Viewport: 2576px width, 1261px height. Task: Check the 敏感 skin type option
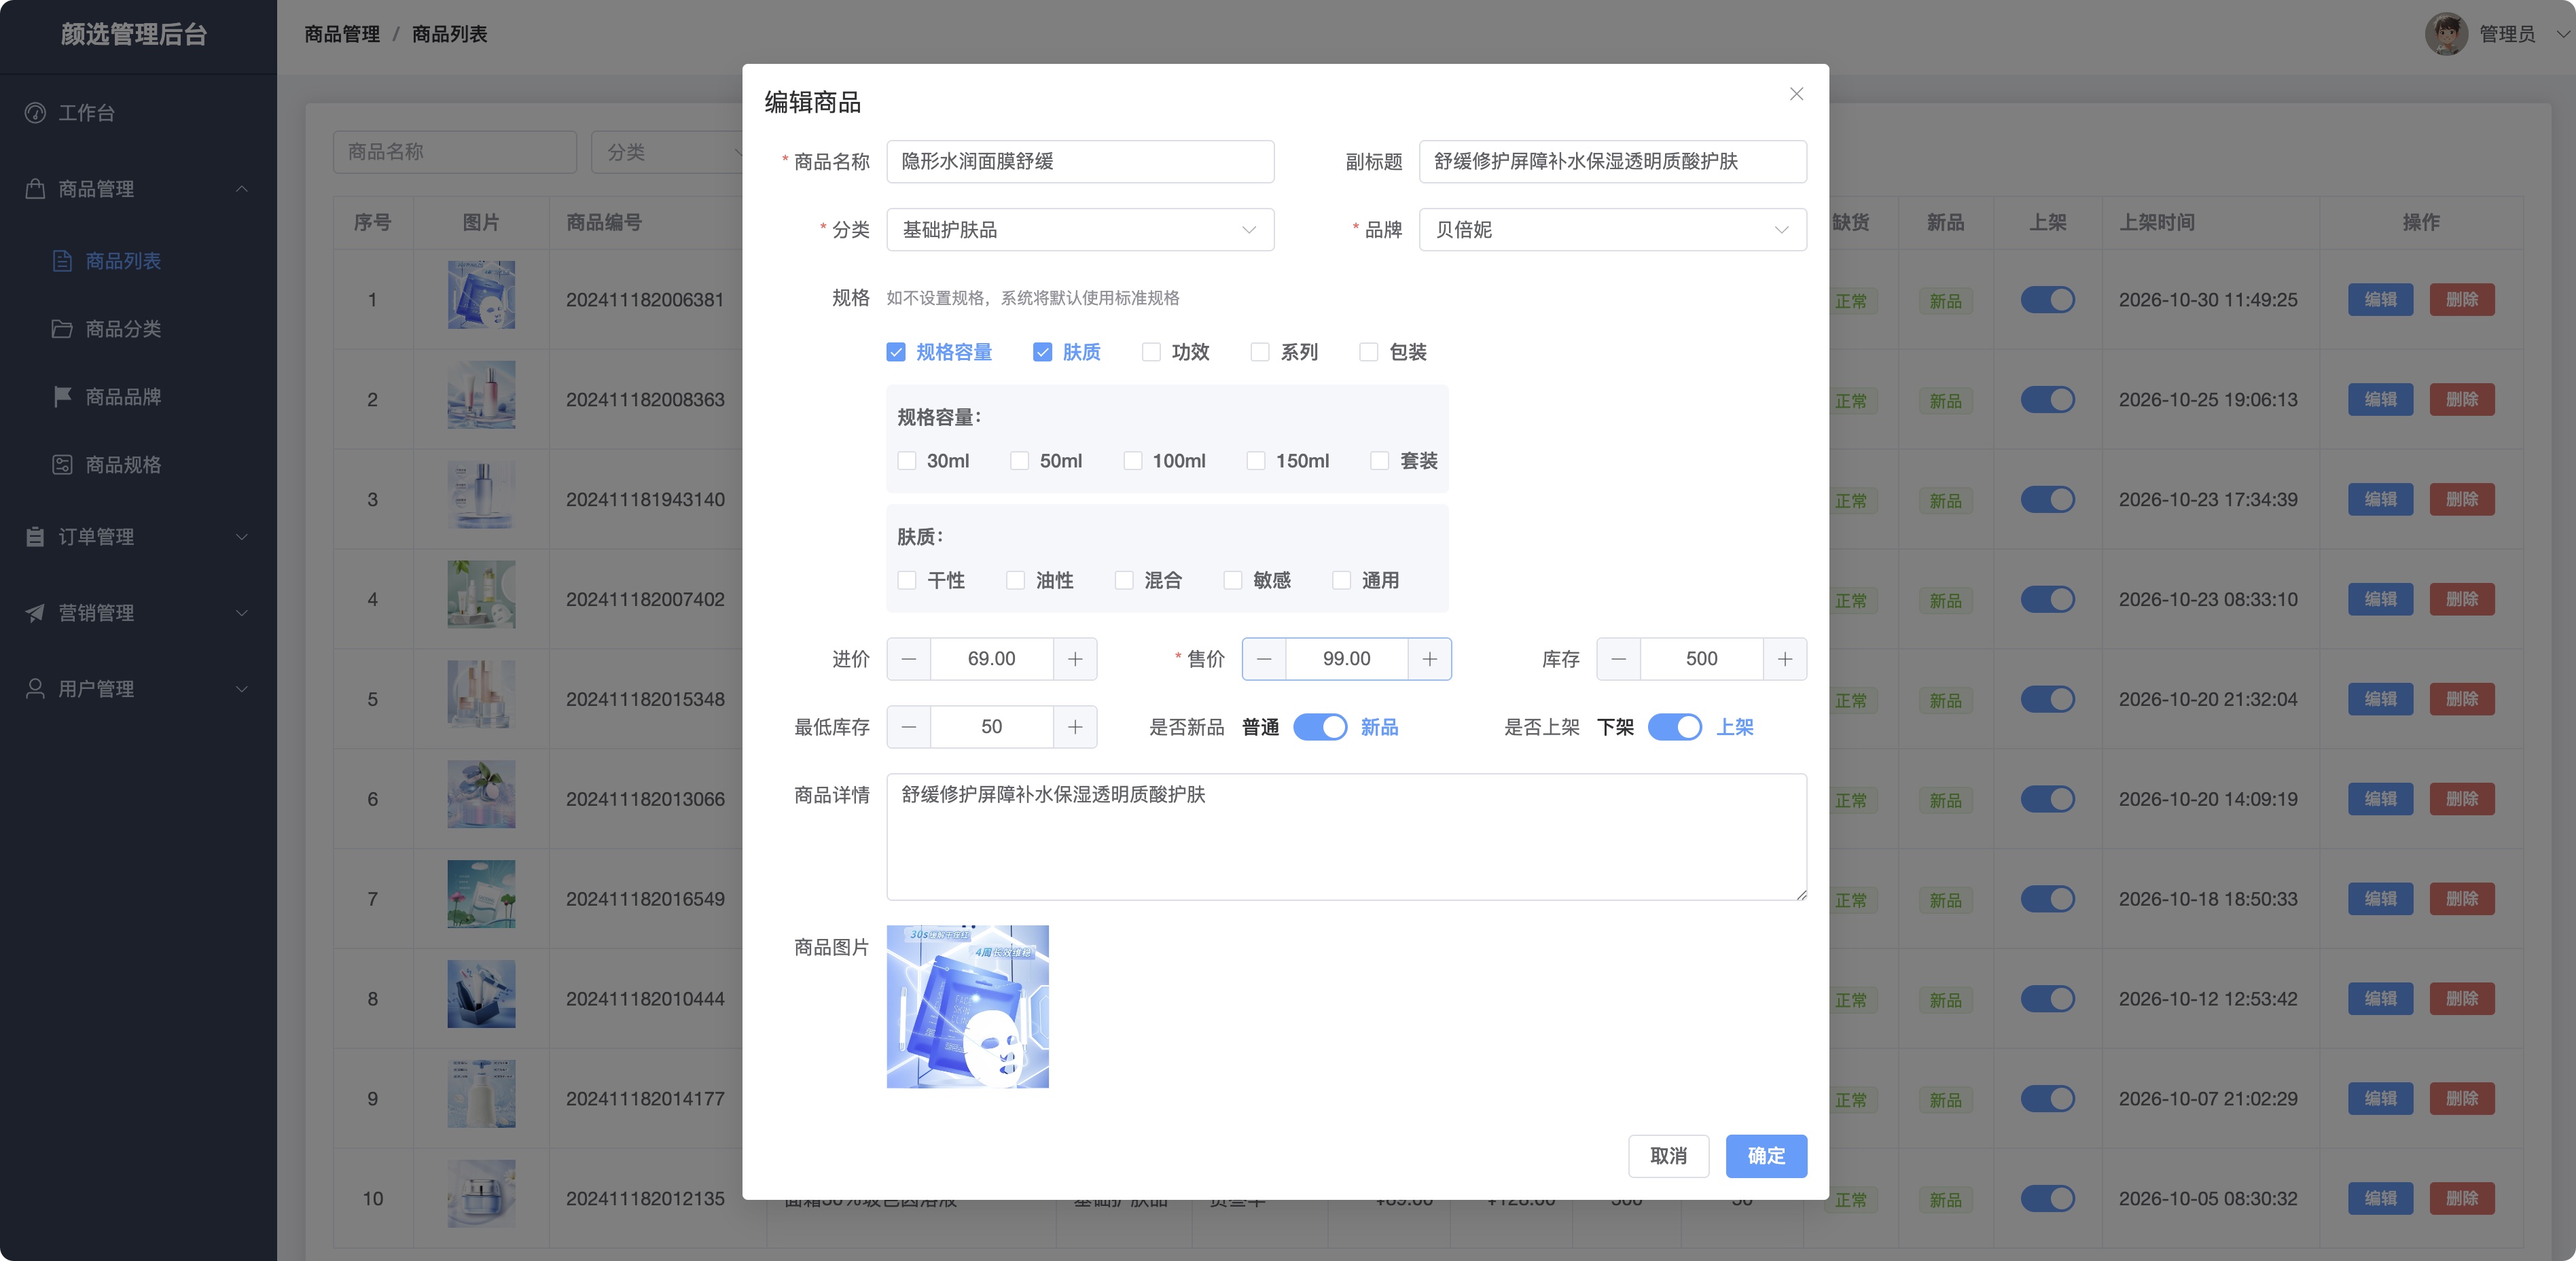[1233, 581]
